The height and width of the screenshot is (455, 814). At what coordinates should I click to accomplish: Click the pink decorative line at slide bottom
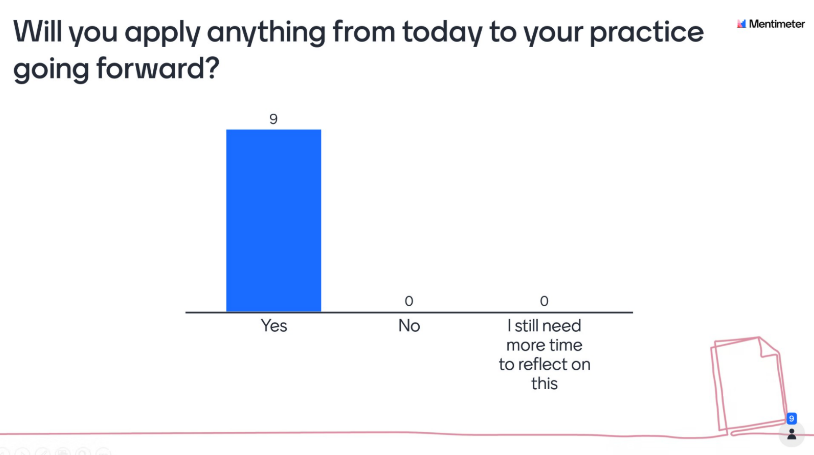[x=400, y=434]
